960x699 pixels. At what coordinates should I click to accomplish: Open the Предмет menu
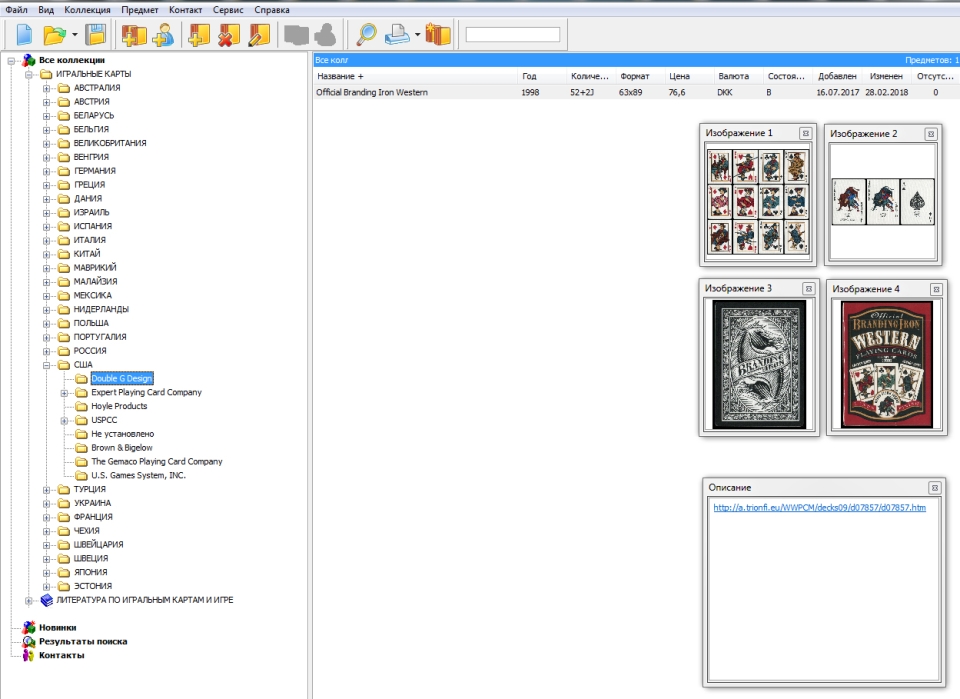pos(140,10)
